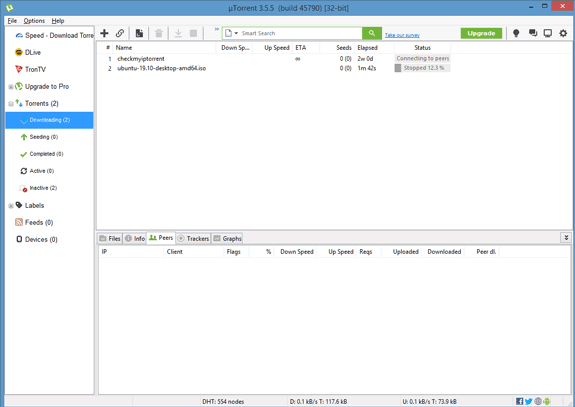
Task: Click download speed status bar entry
Action: pyautogui.click(x=318, y=402)
